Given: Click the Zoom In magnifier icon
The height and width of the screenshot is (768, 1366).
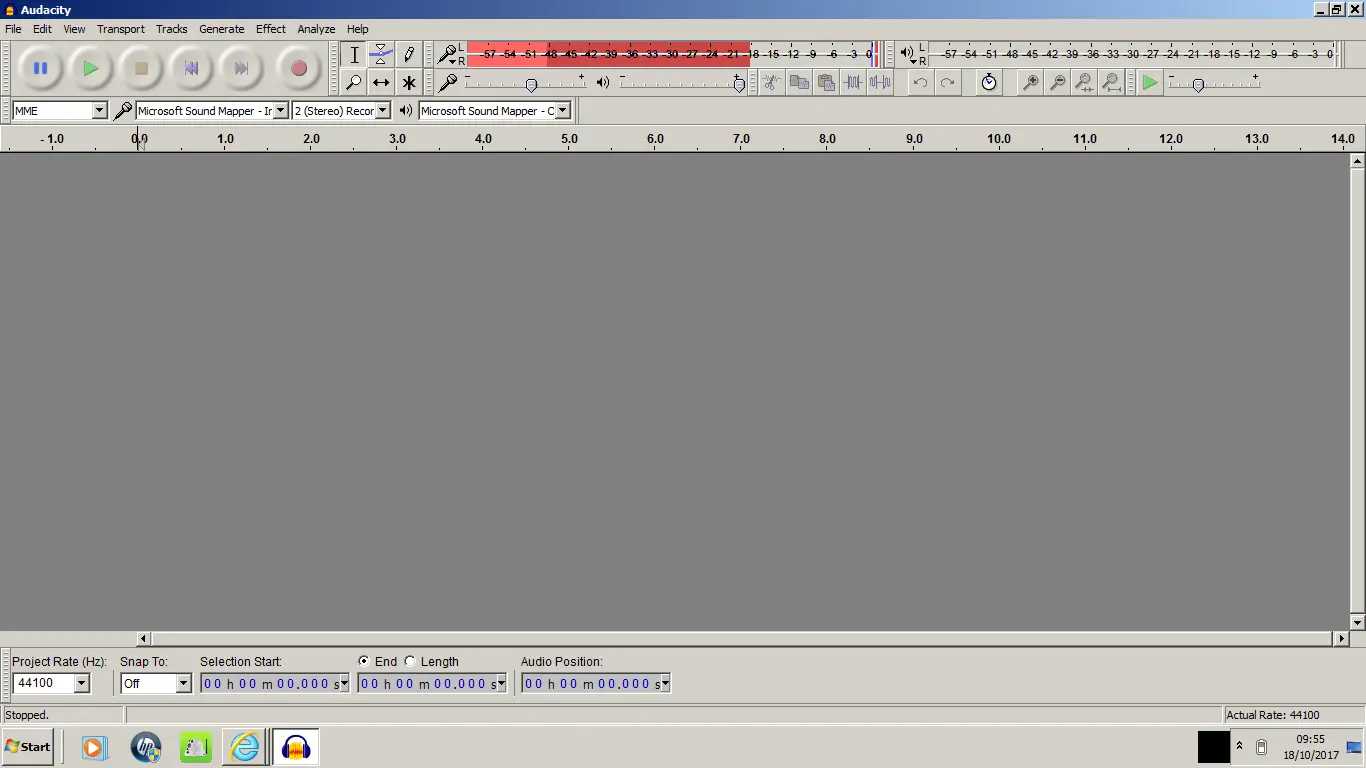Looking at the screenshot, I should pyautogui.click(x=1029, y=83).
